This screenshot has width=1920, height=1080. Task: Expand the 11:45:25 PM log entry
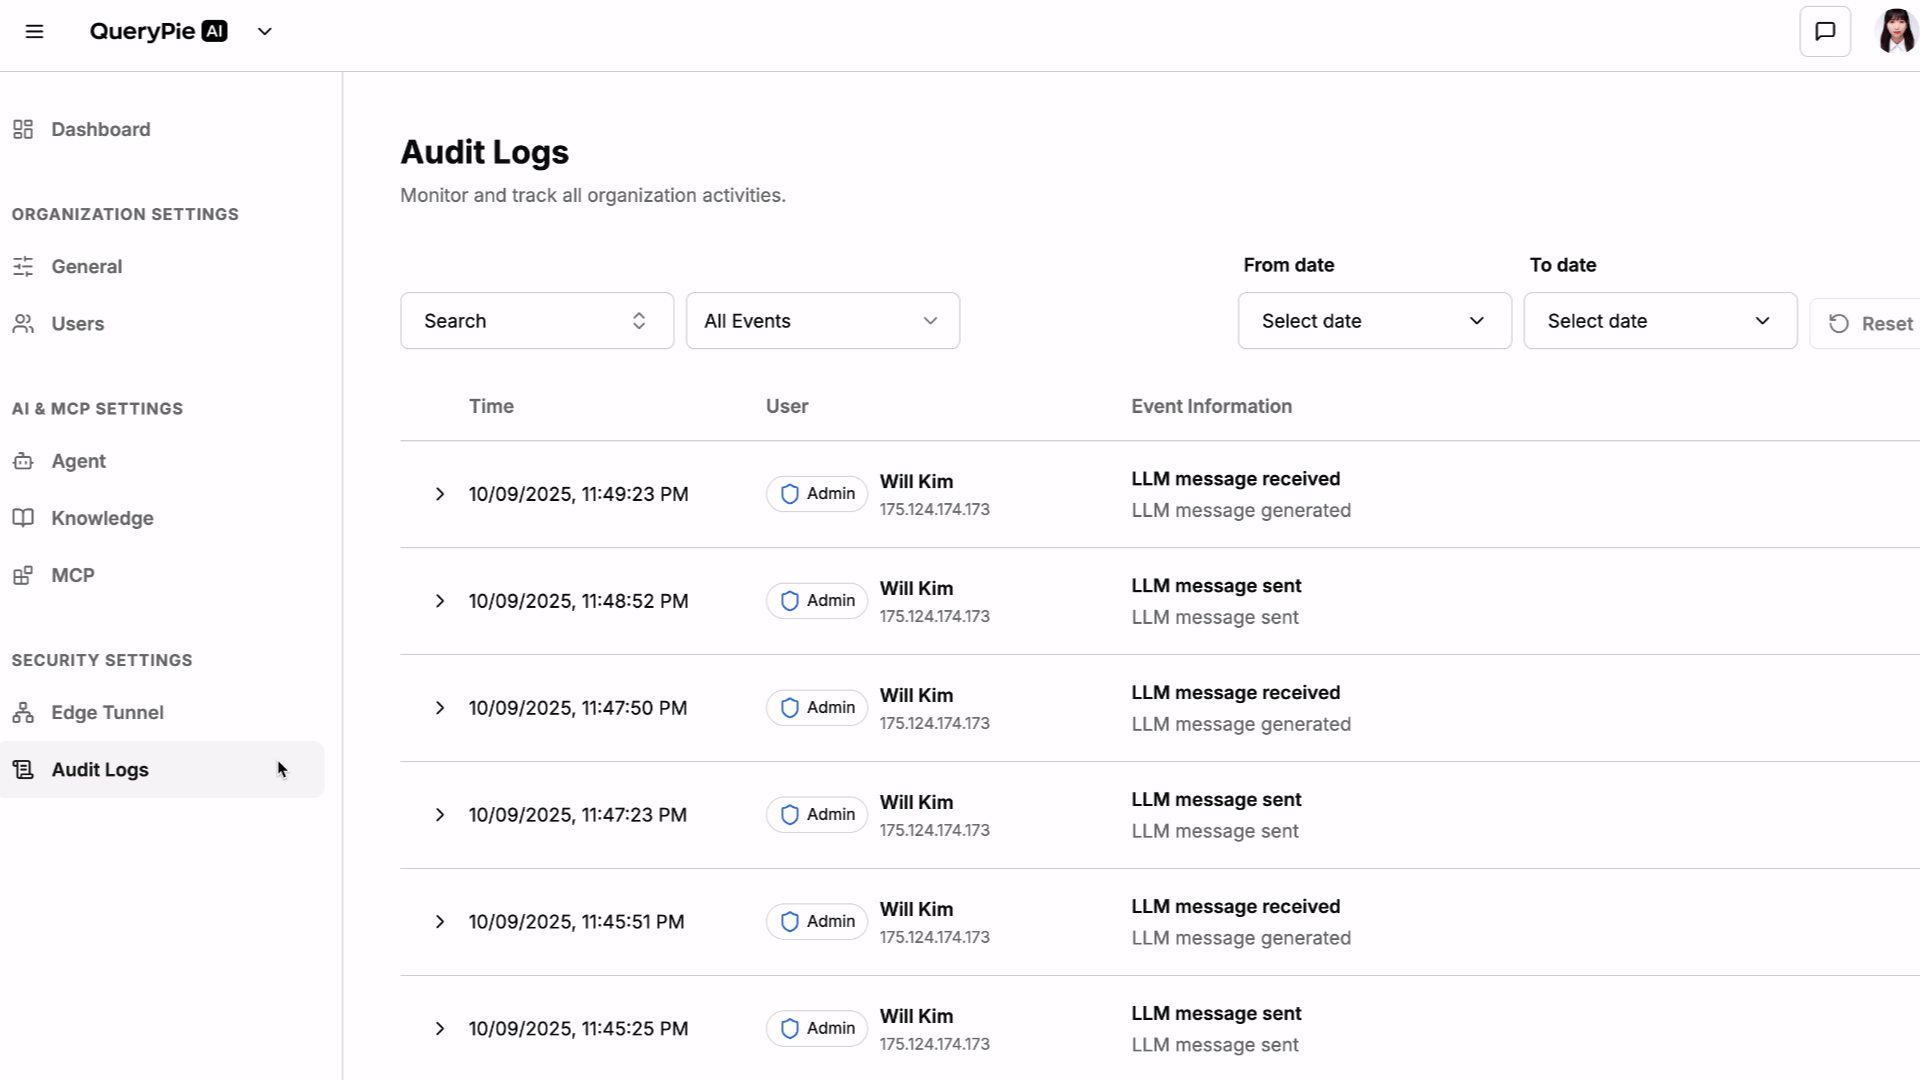point(440,1029)
